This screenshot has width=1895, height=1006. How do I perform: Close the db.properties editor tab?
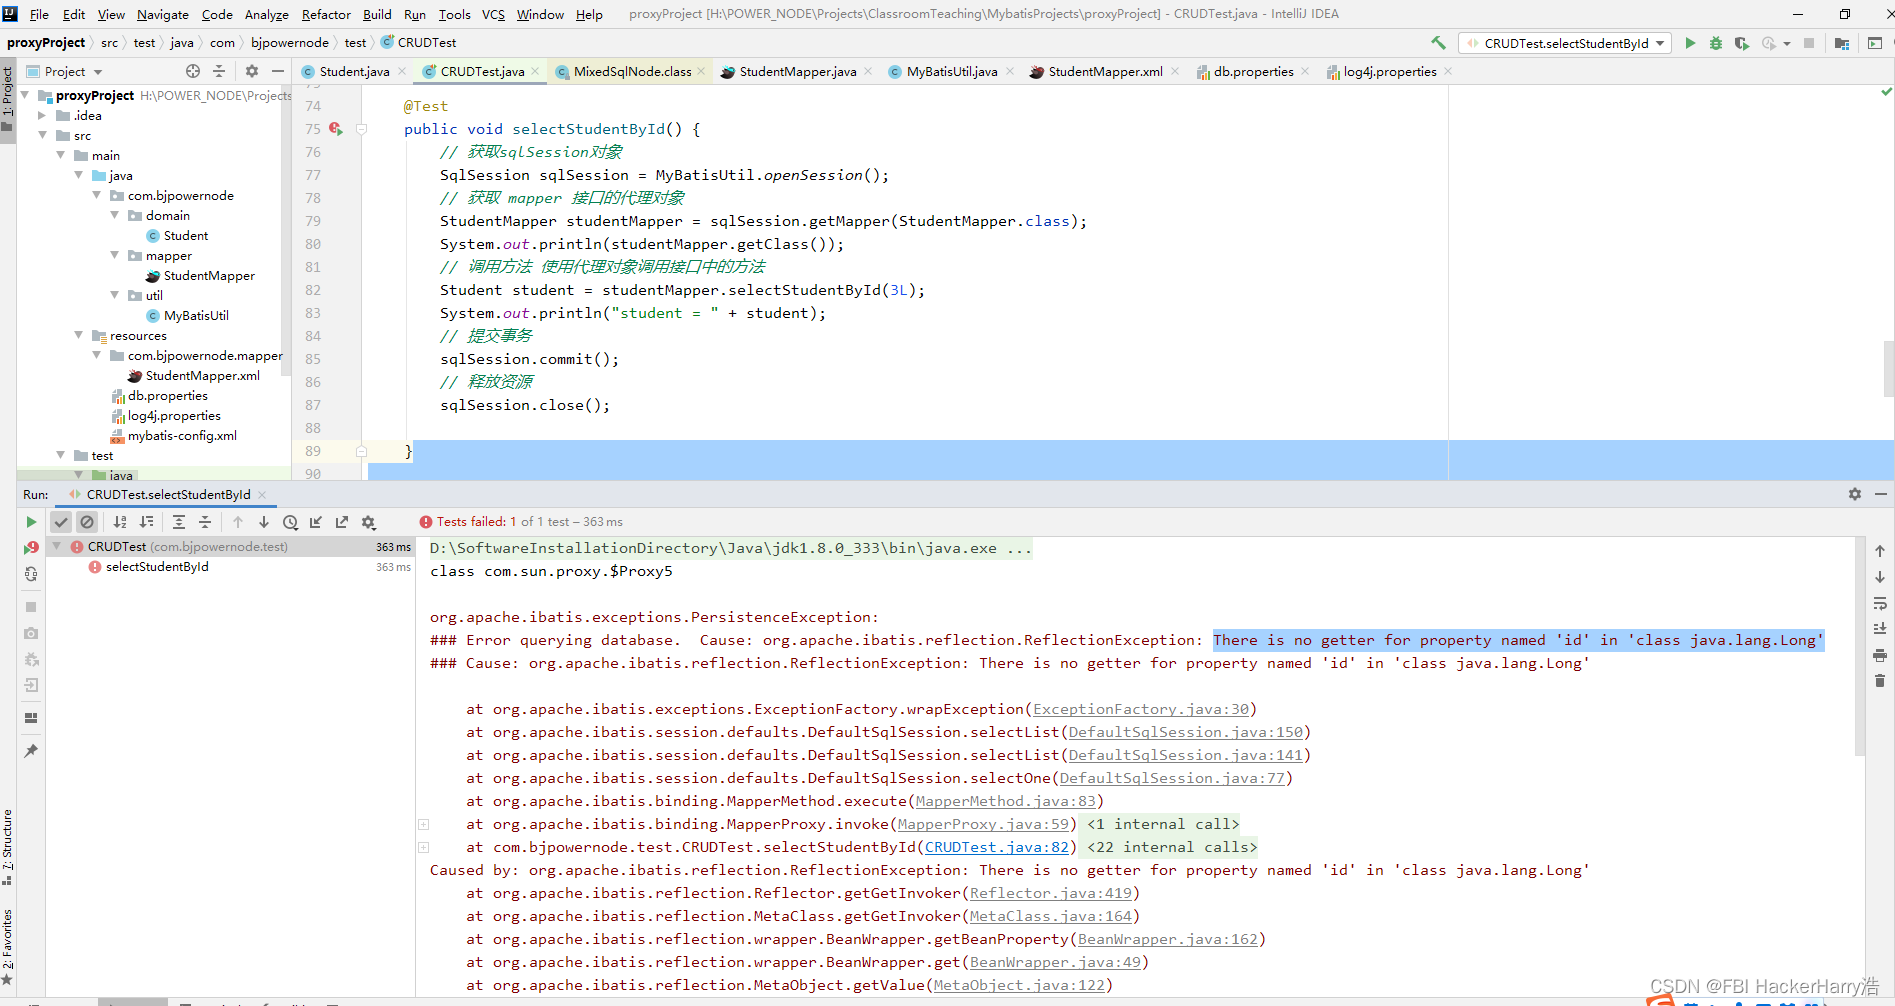tap(1305, 71)
